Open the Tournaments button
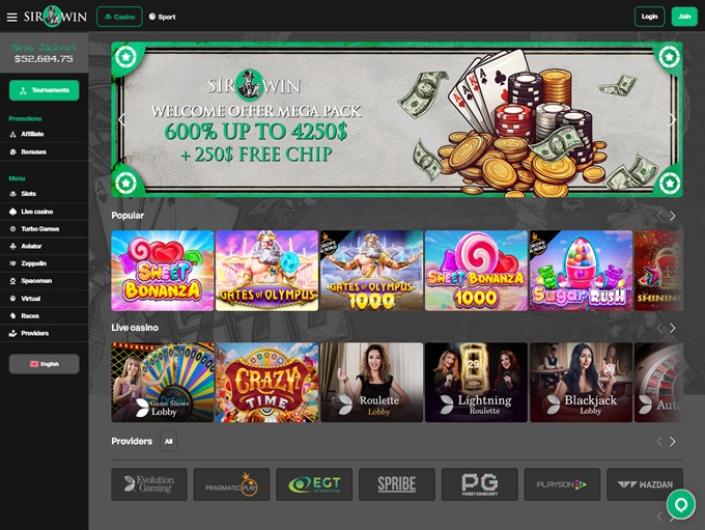Image resolution: width=705 pixels, height=530 pixels. point(44,90)
